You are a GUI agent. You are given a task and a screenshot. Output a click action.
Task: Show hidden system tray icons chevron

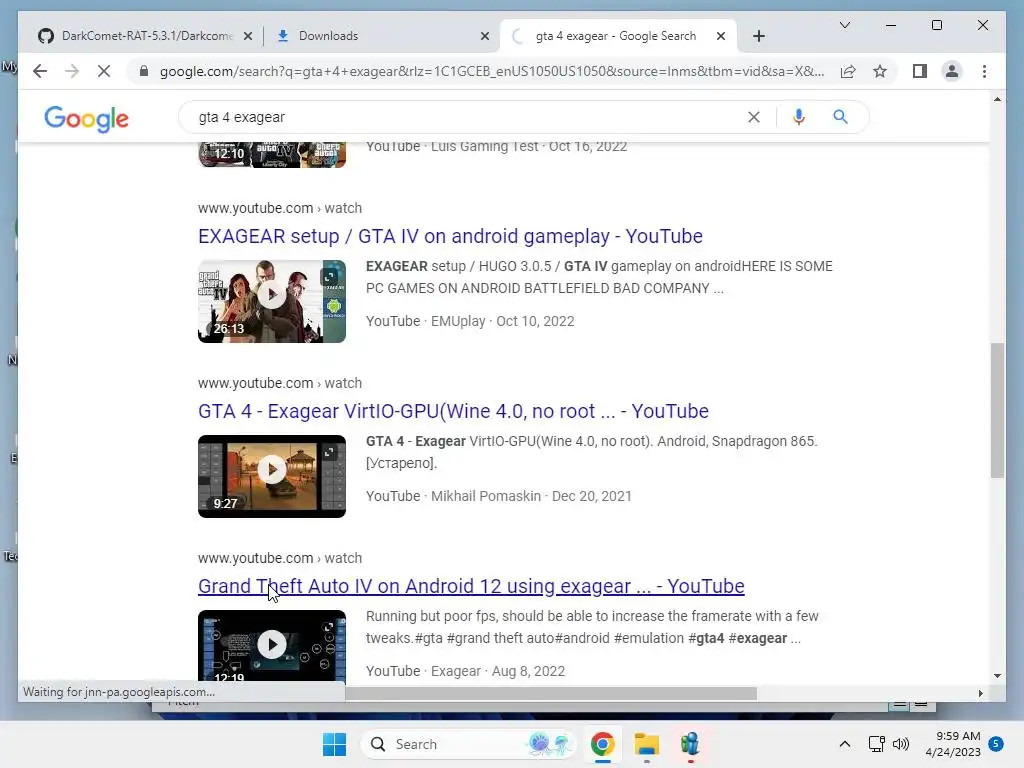tap(844, 744)
